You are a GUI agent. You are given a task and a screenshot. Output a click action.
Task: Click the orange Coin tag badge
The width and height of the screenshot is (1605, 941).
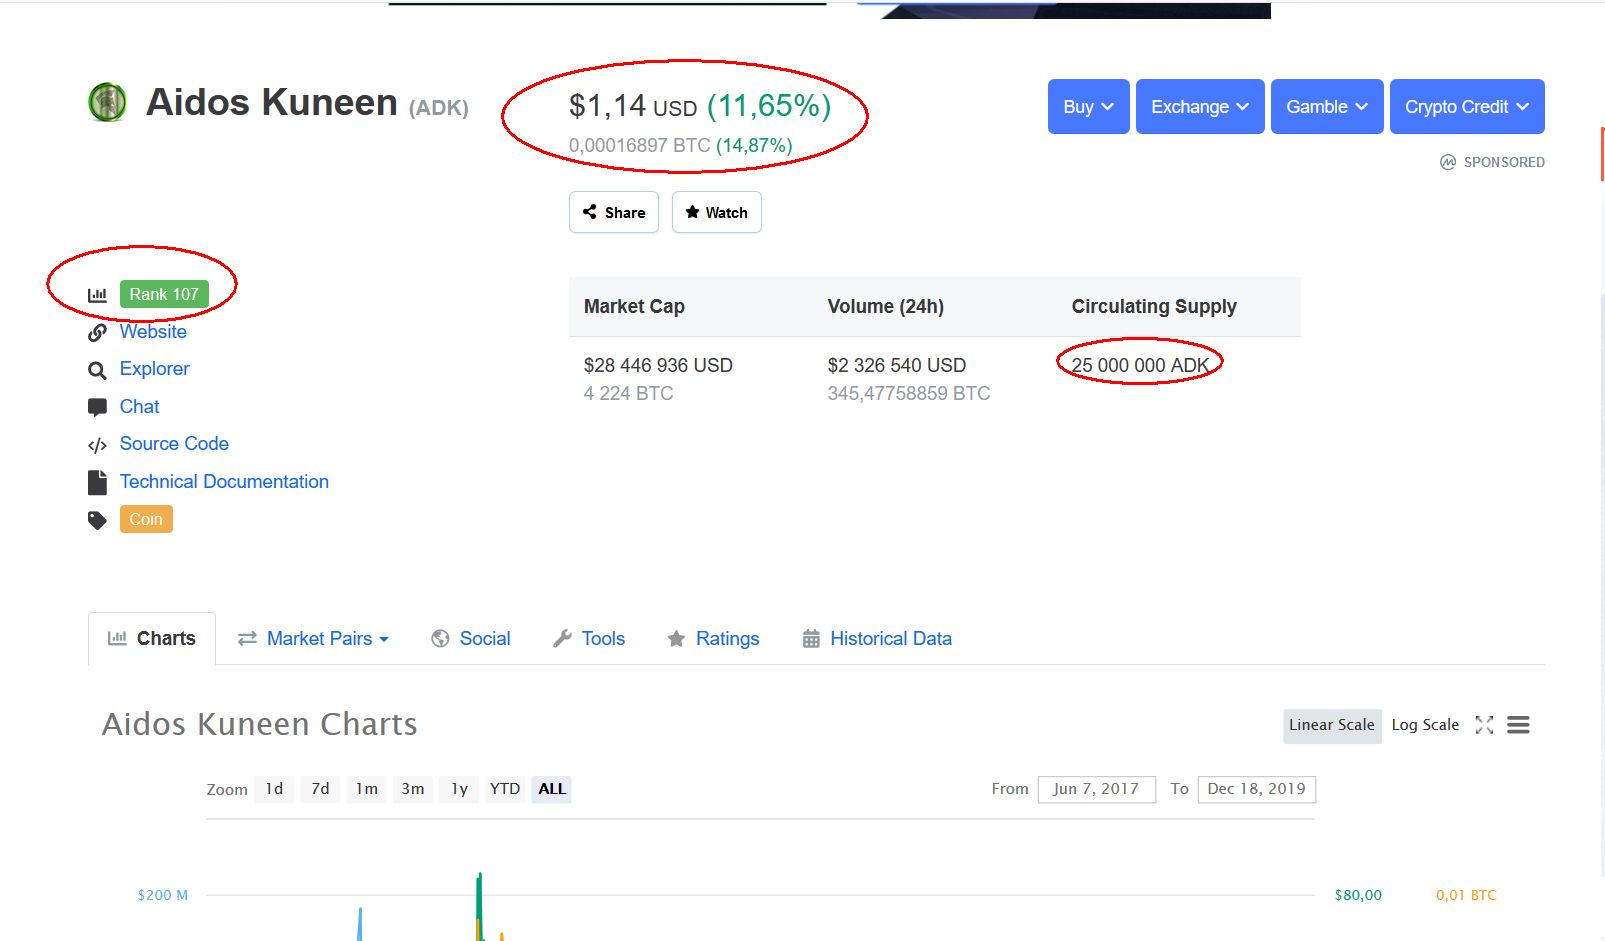(146, 519)
